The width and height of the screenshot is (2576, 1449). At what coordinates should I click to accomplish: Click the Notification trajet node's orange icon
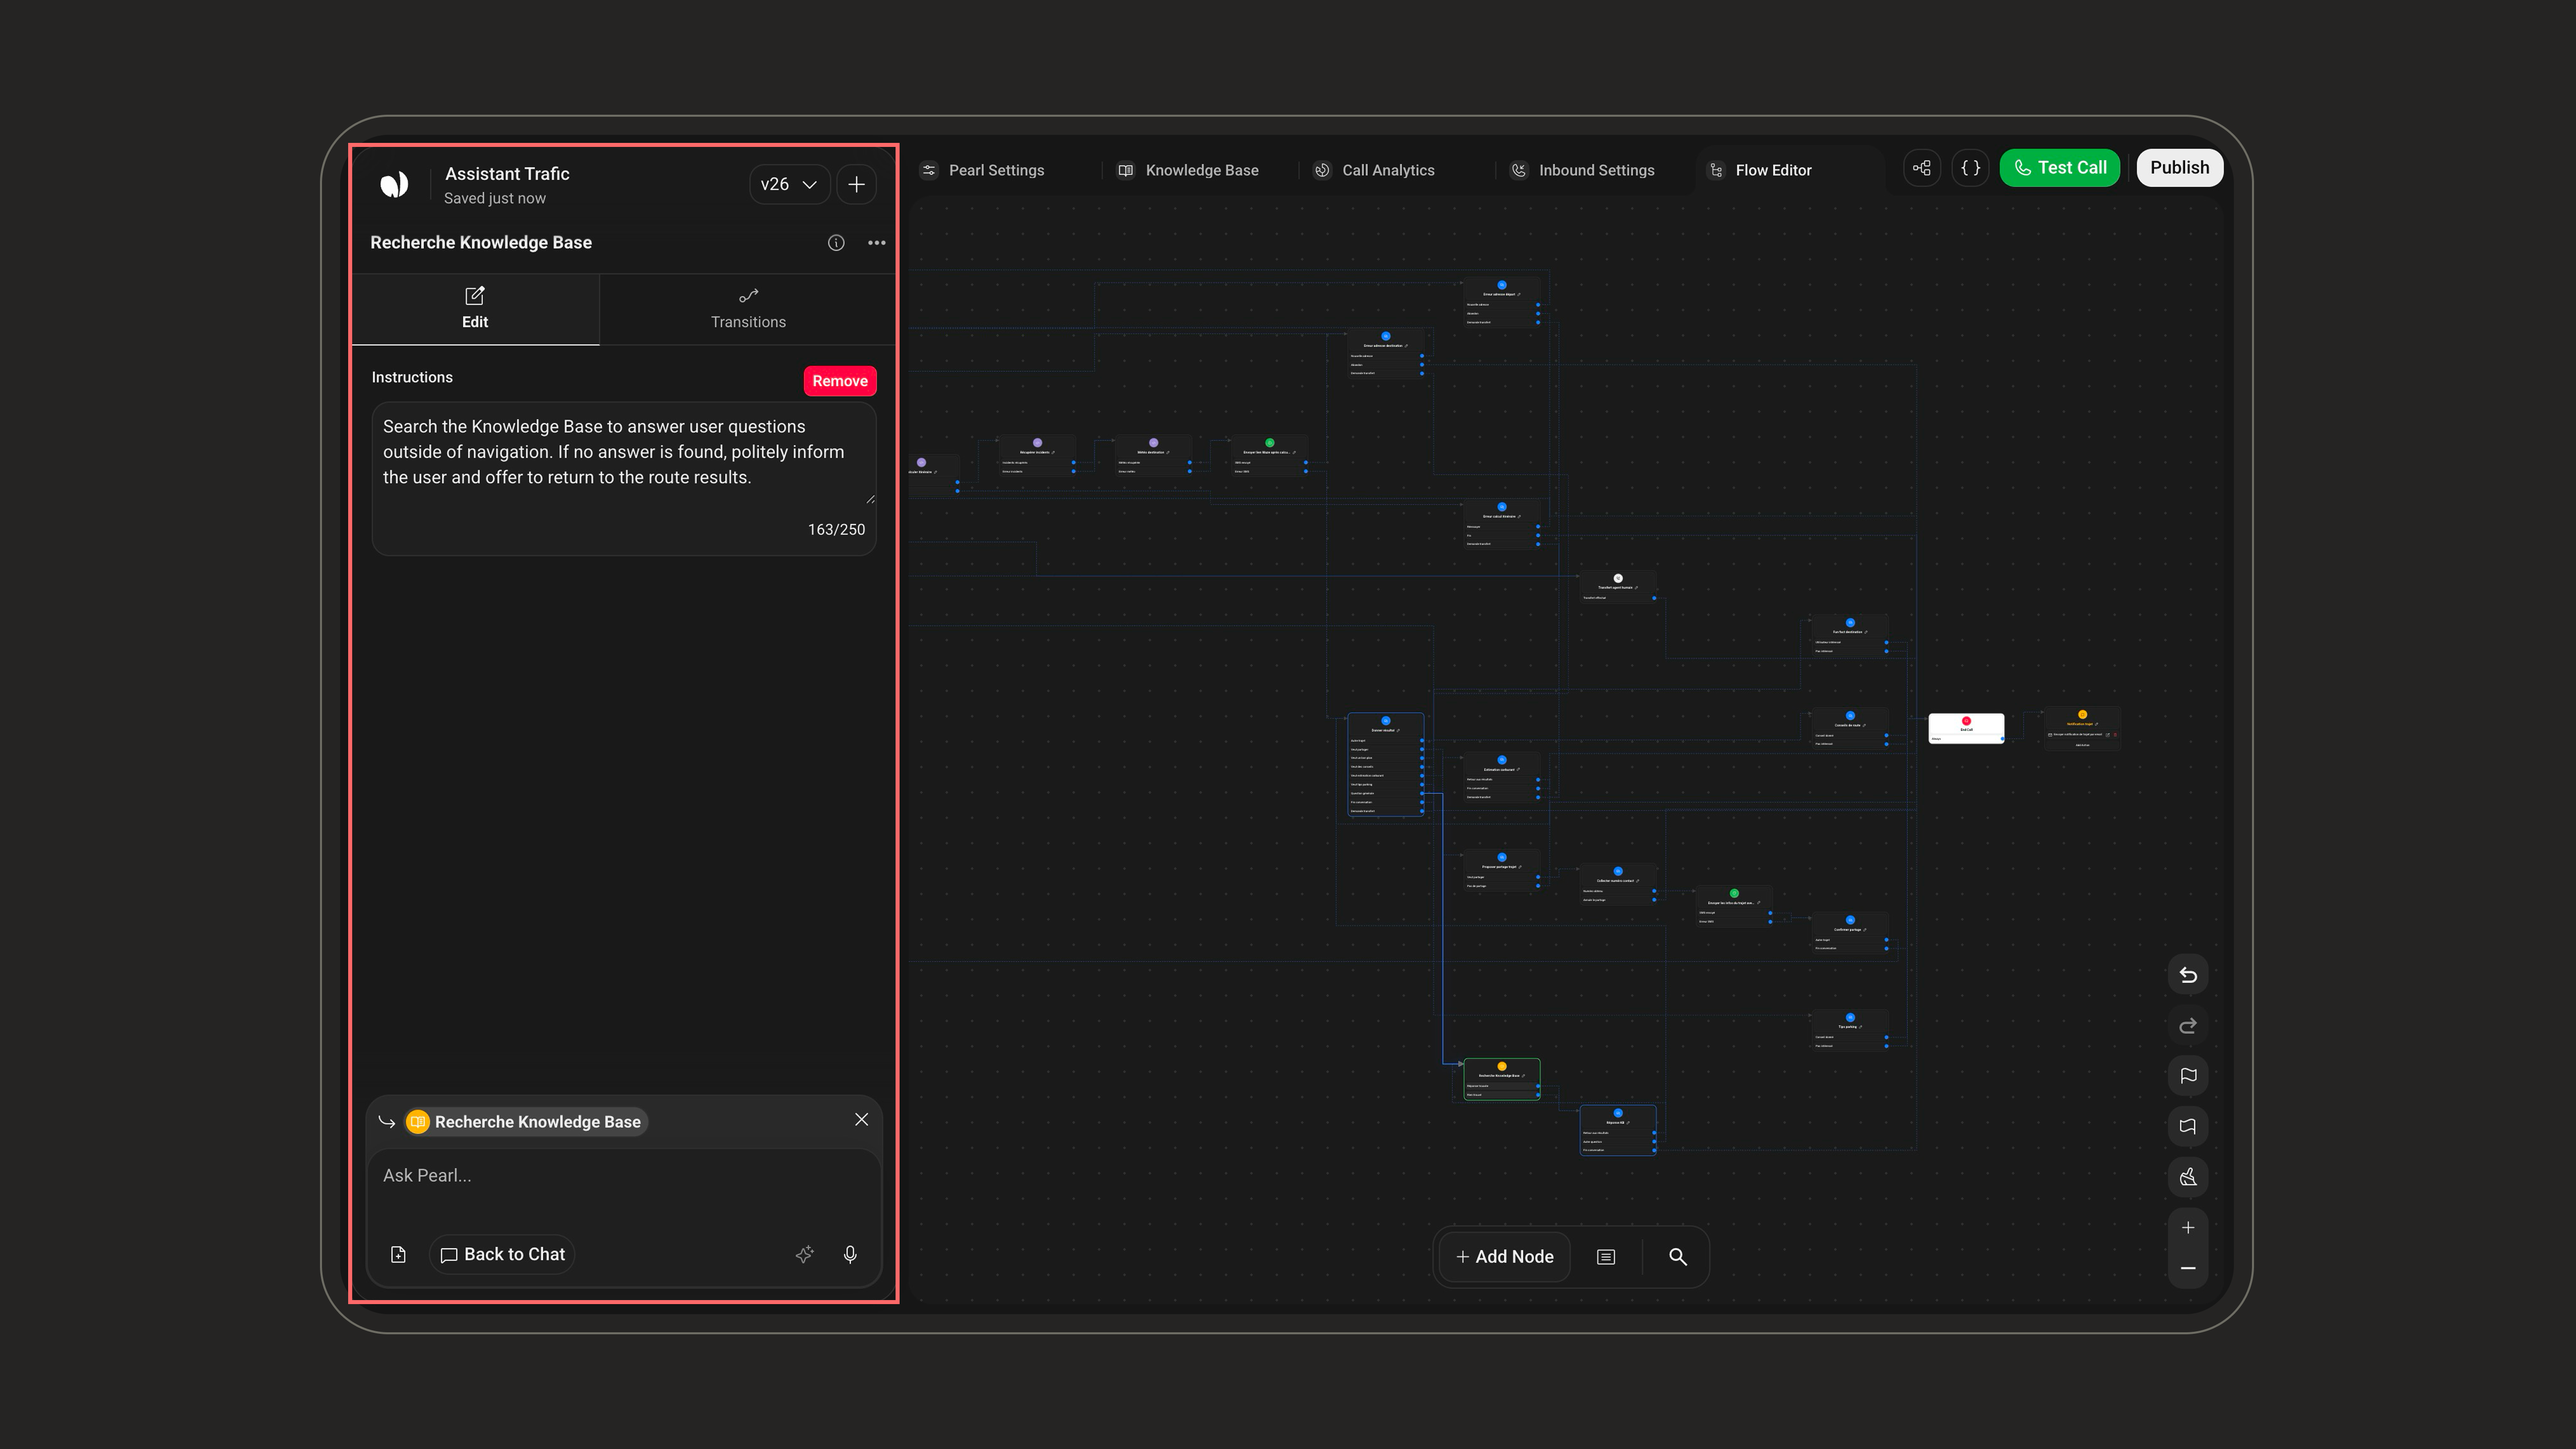[x=2082, y=715]
